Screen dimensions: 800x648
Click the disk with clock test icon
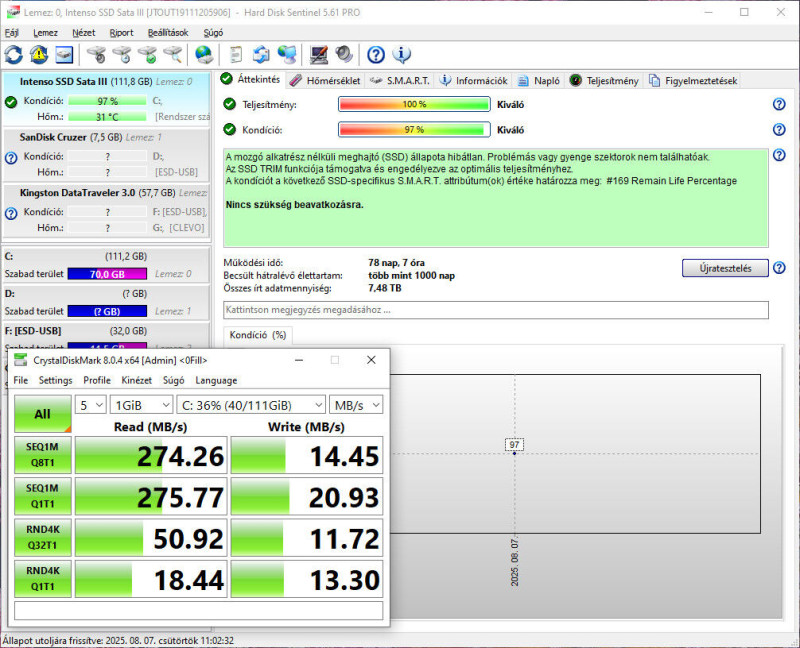[x=121, y=54]
